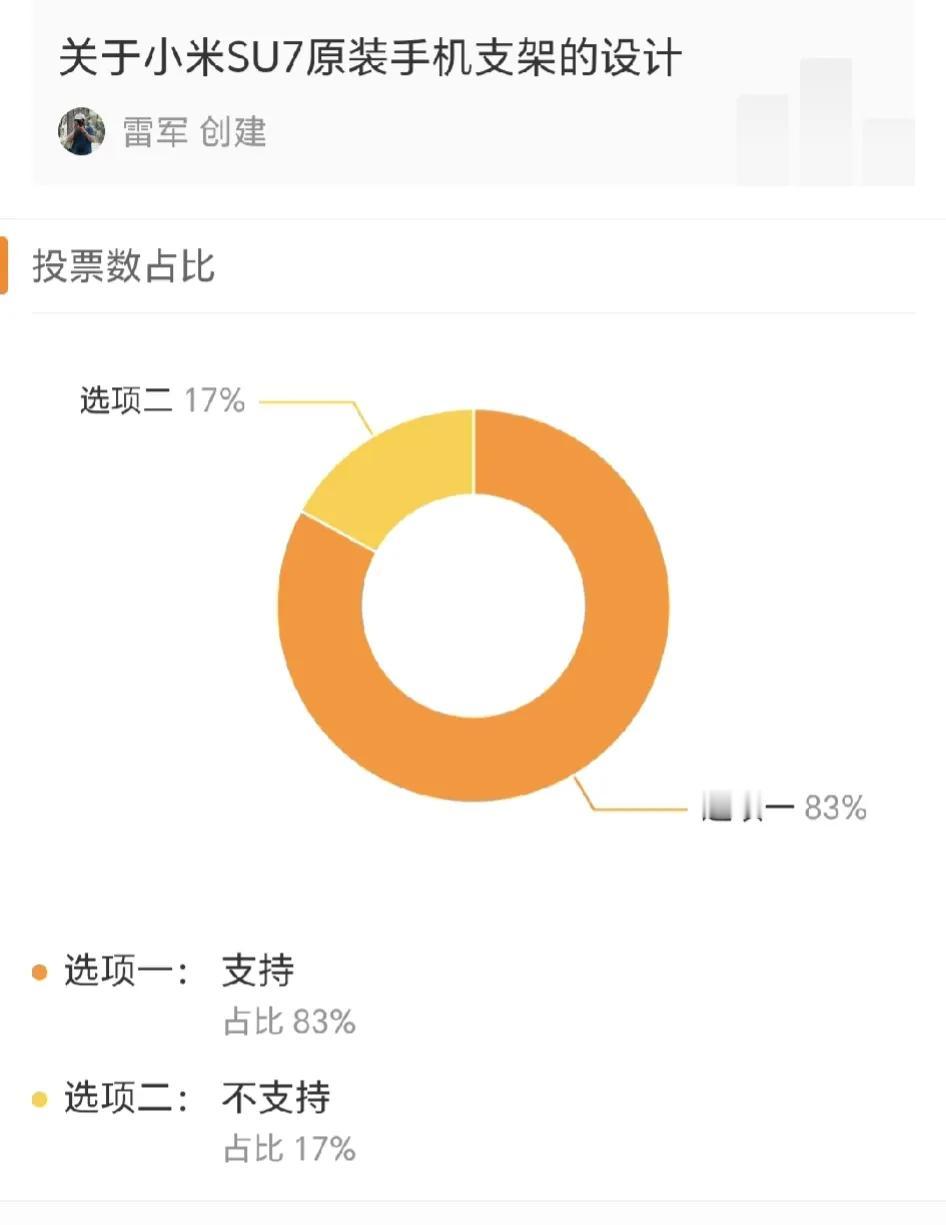The width and height of the screenshot is (946, 1225).
Task: Select the 选项一： legend label
Action: [x=127, y=971]
